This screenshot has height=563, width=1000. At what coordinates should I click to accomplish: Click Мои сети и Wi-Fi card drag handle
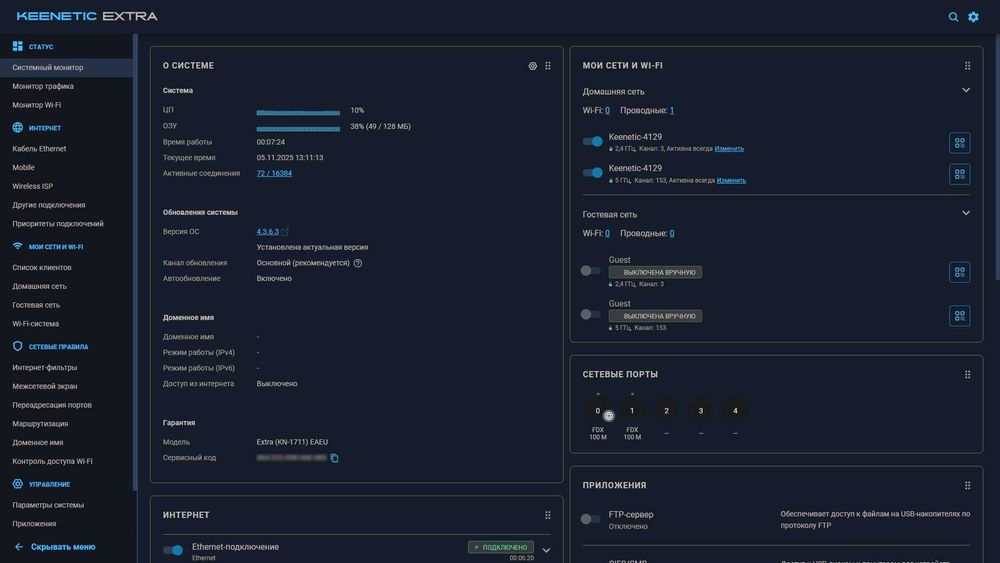click(x=967, y=66)
